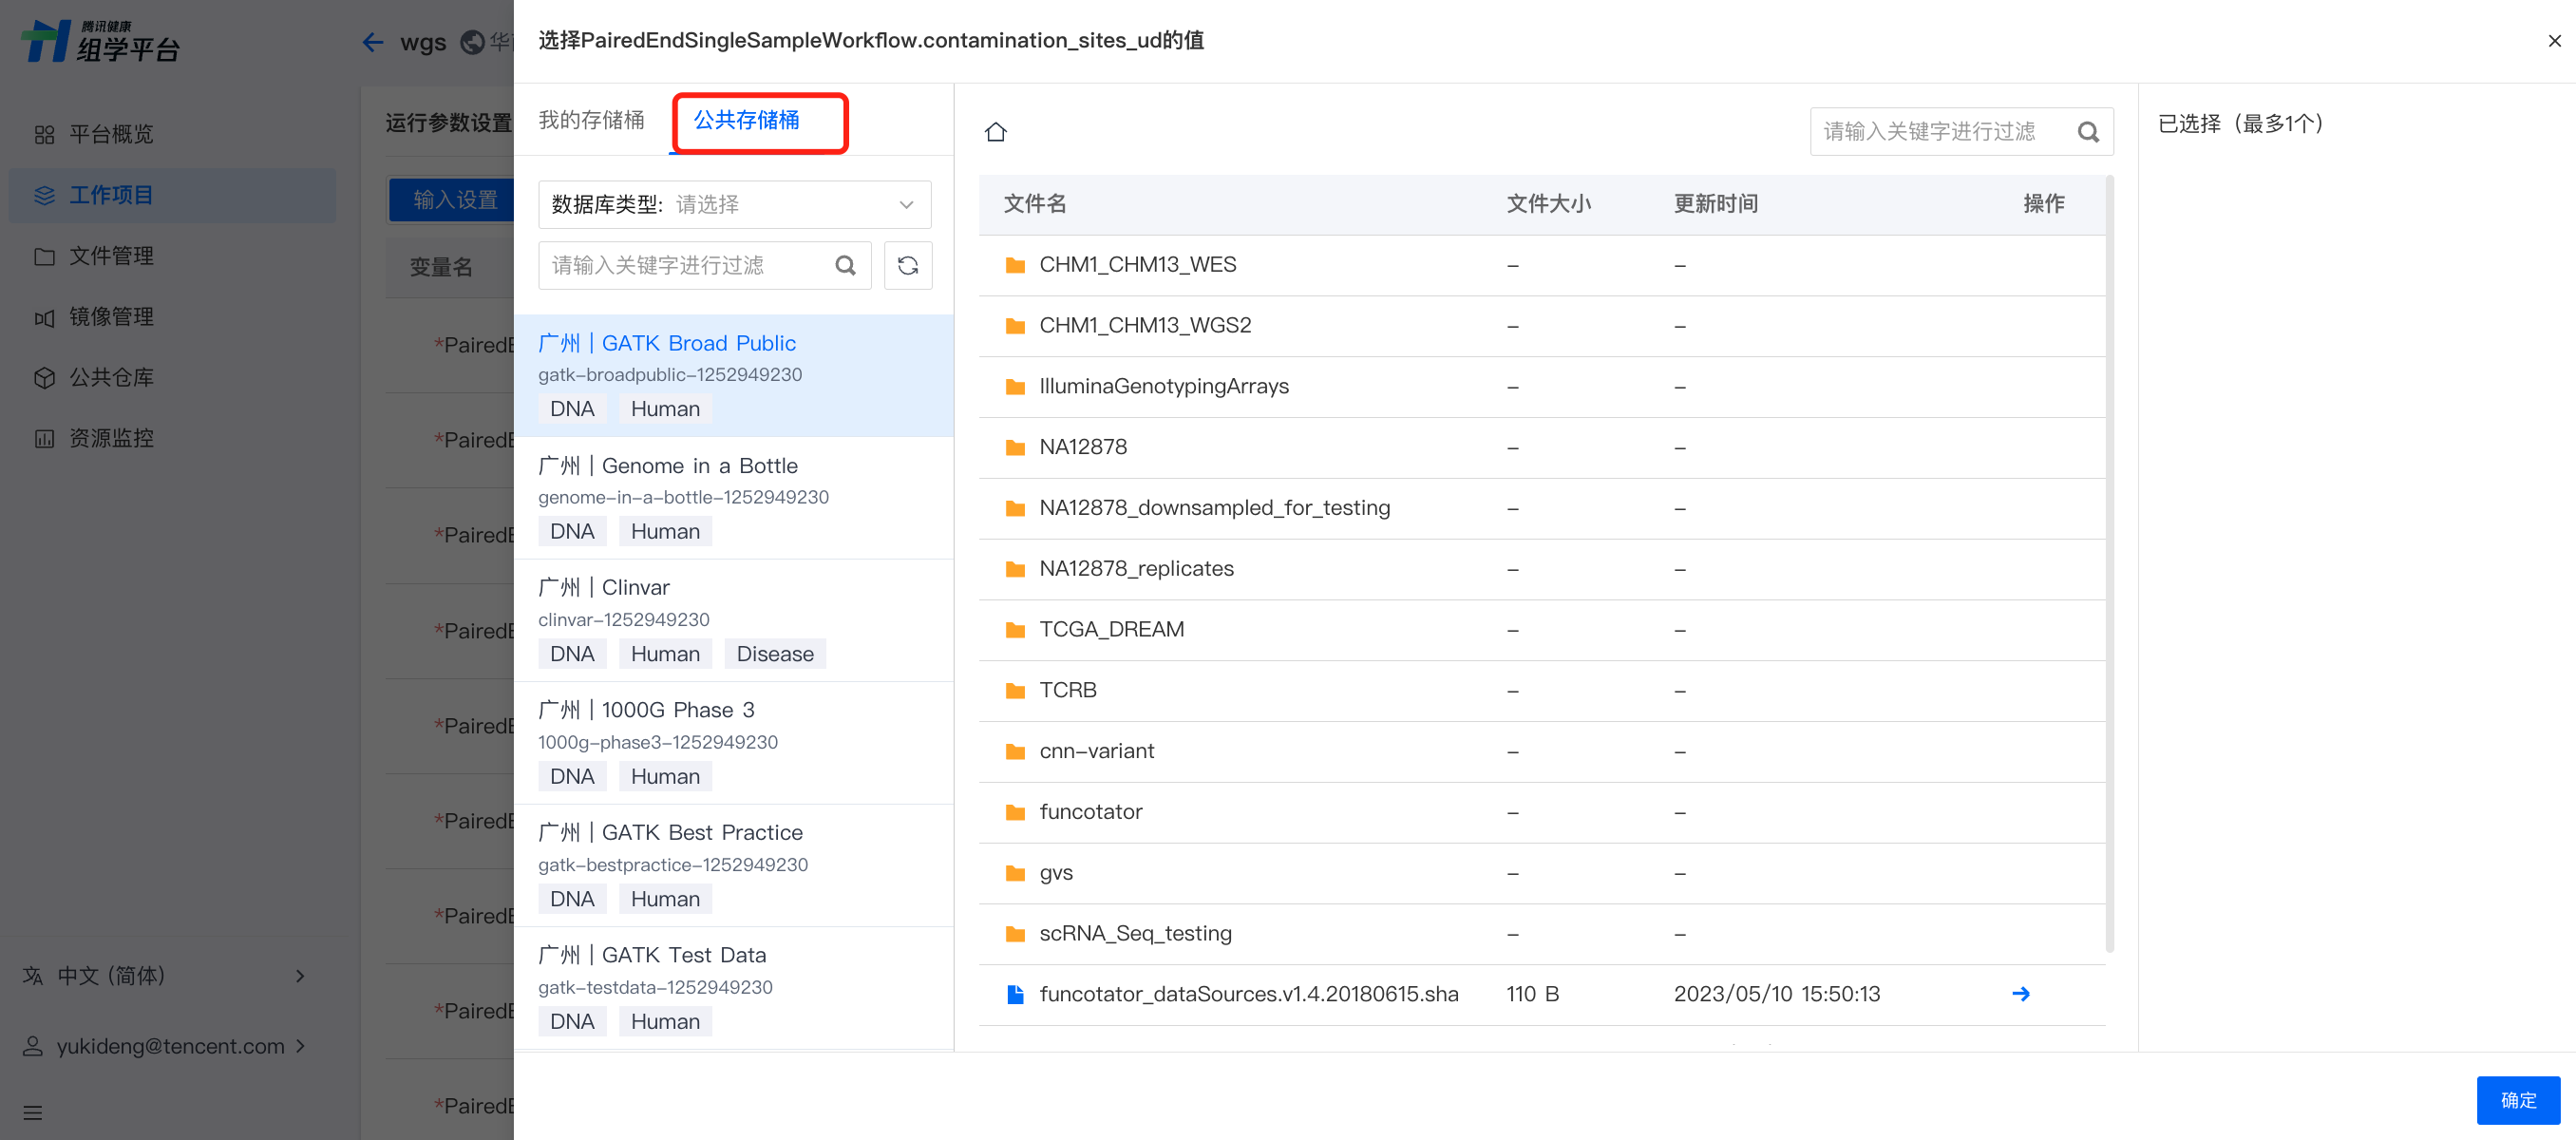Viewport: 2576px width, 1140px height.
Task: Click Disease tag on Clinvar bucket
Action: pos(775,654)
